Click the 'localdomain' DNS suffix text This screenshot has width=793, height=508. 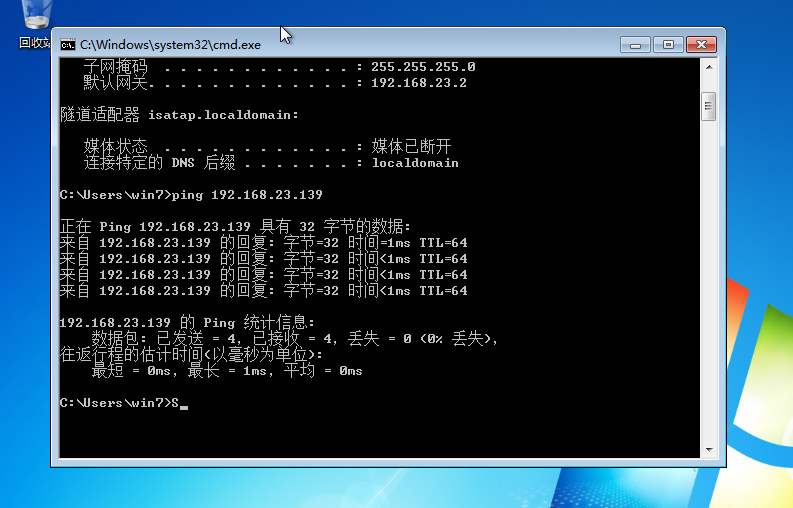pyautogui.click(x=415, y=163)
